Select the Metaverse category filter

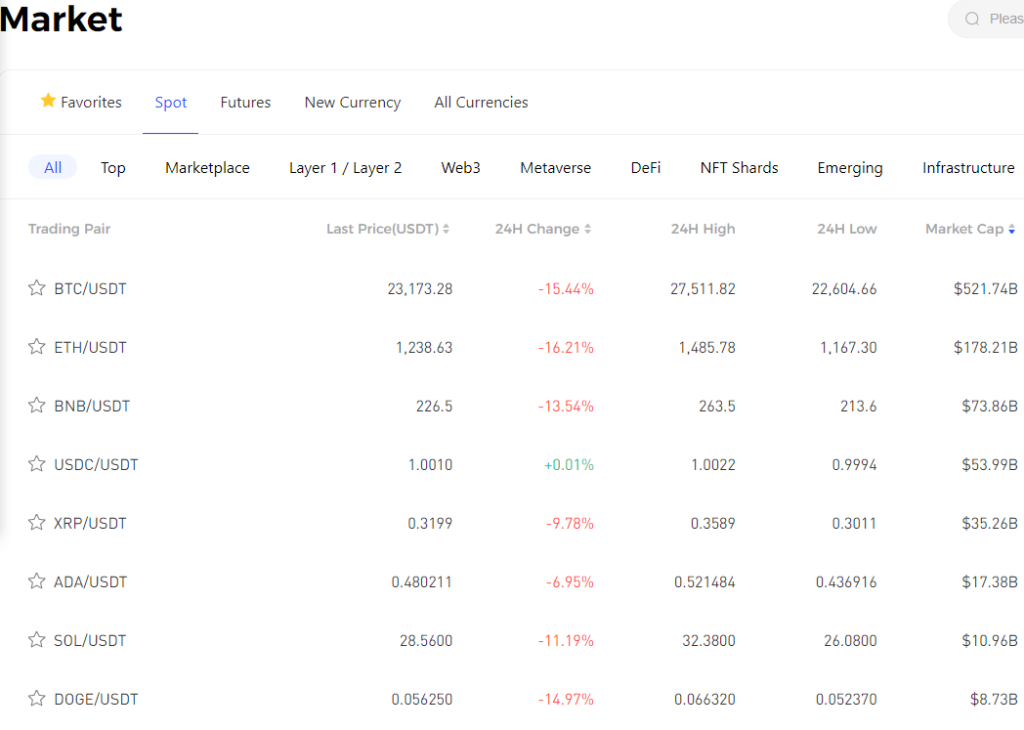pos(555,168)
